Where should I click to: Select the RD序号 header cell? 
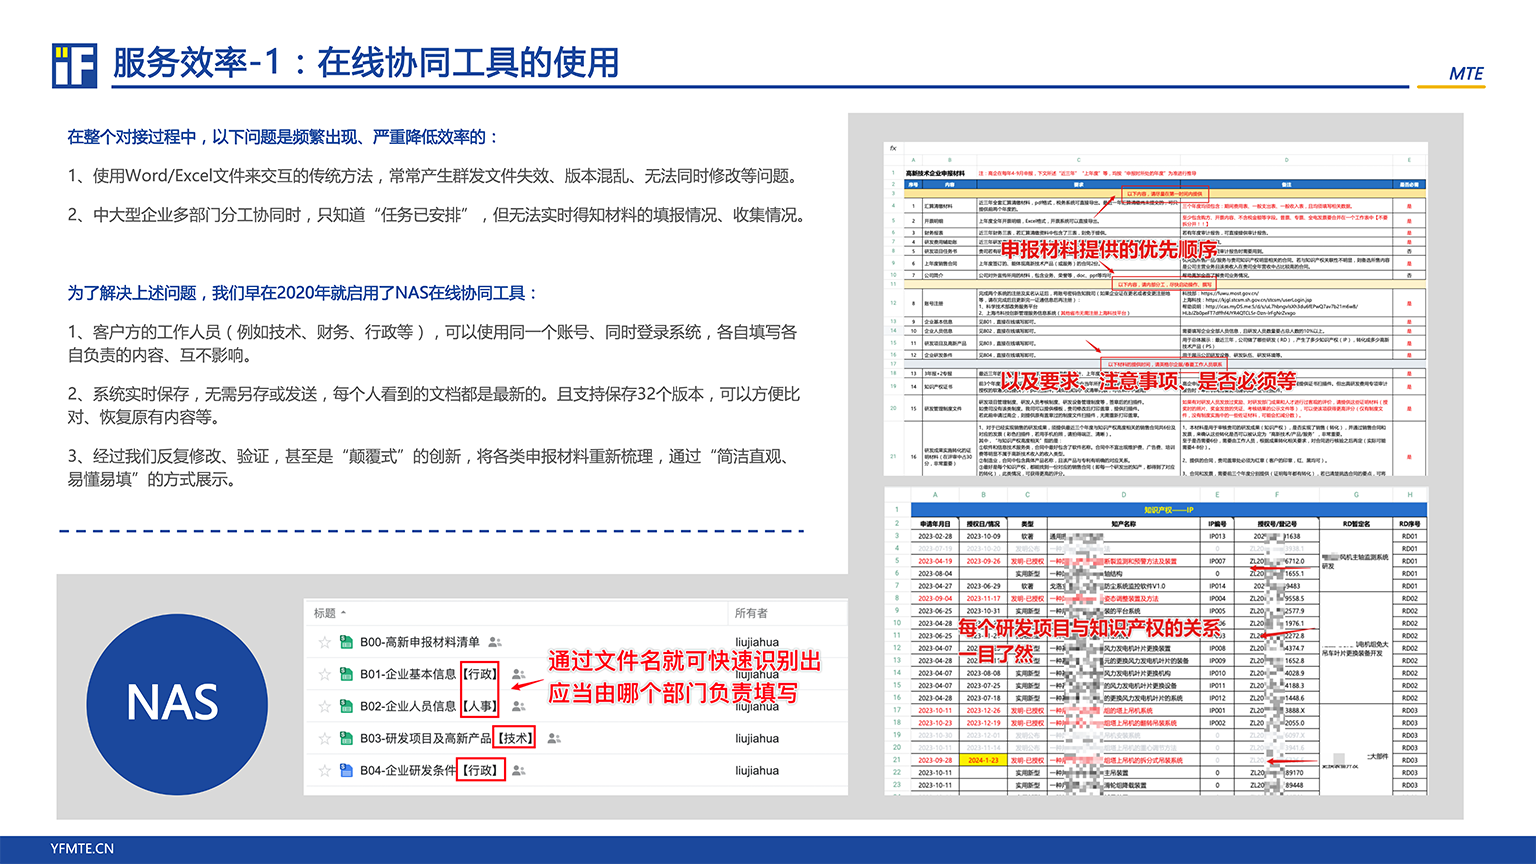(x=1410, y=523)
